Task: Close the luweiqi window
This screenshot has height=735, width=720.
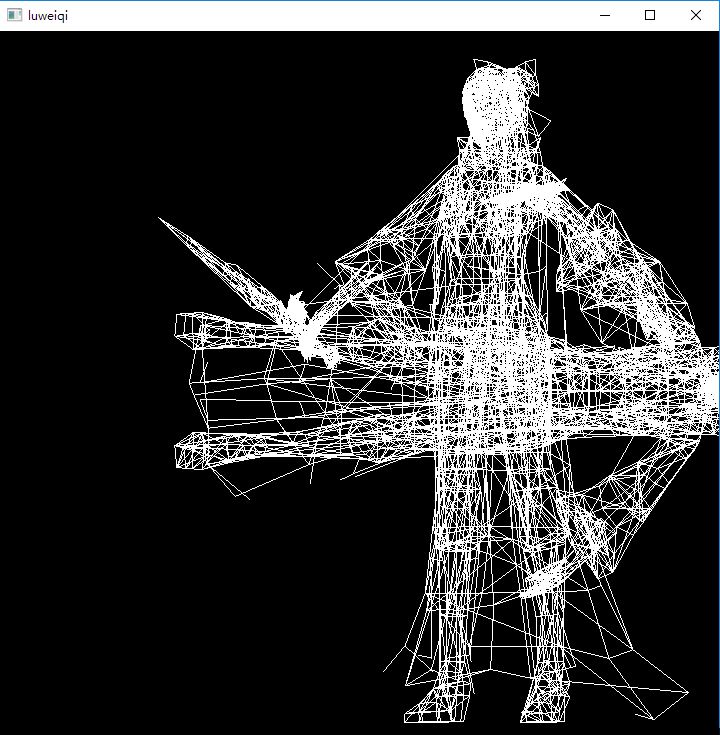Action: pos(696,15)
